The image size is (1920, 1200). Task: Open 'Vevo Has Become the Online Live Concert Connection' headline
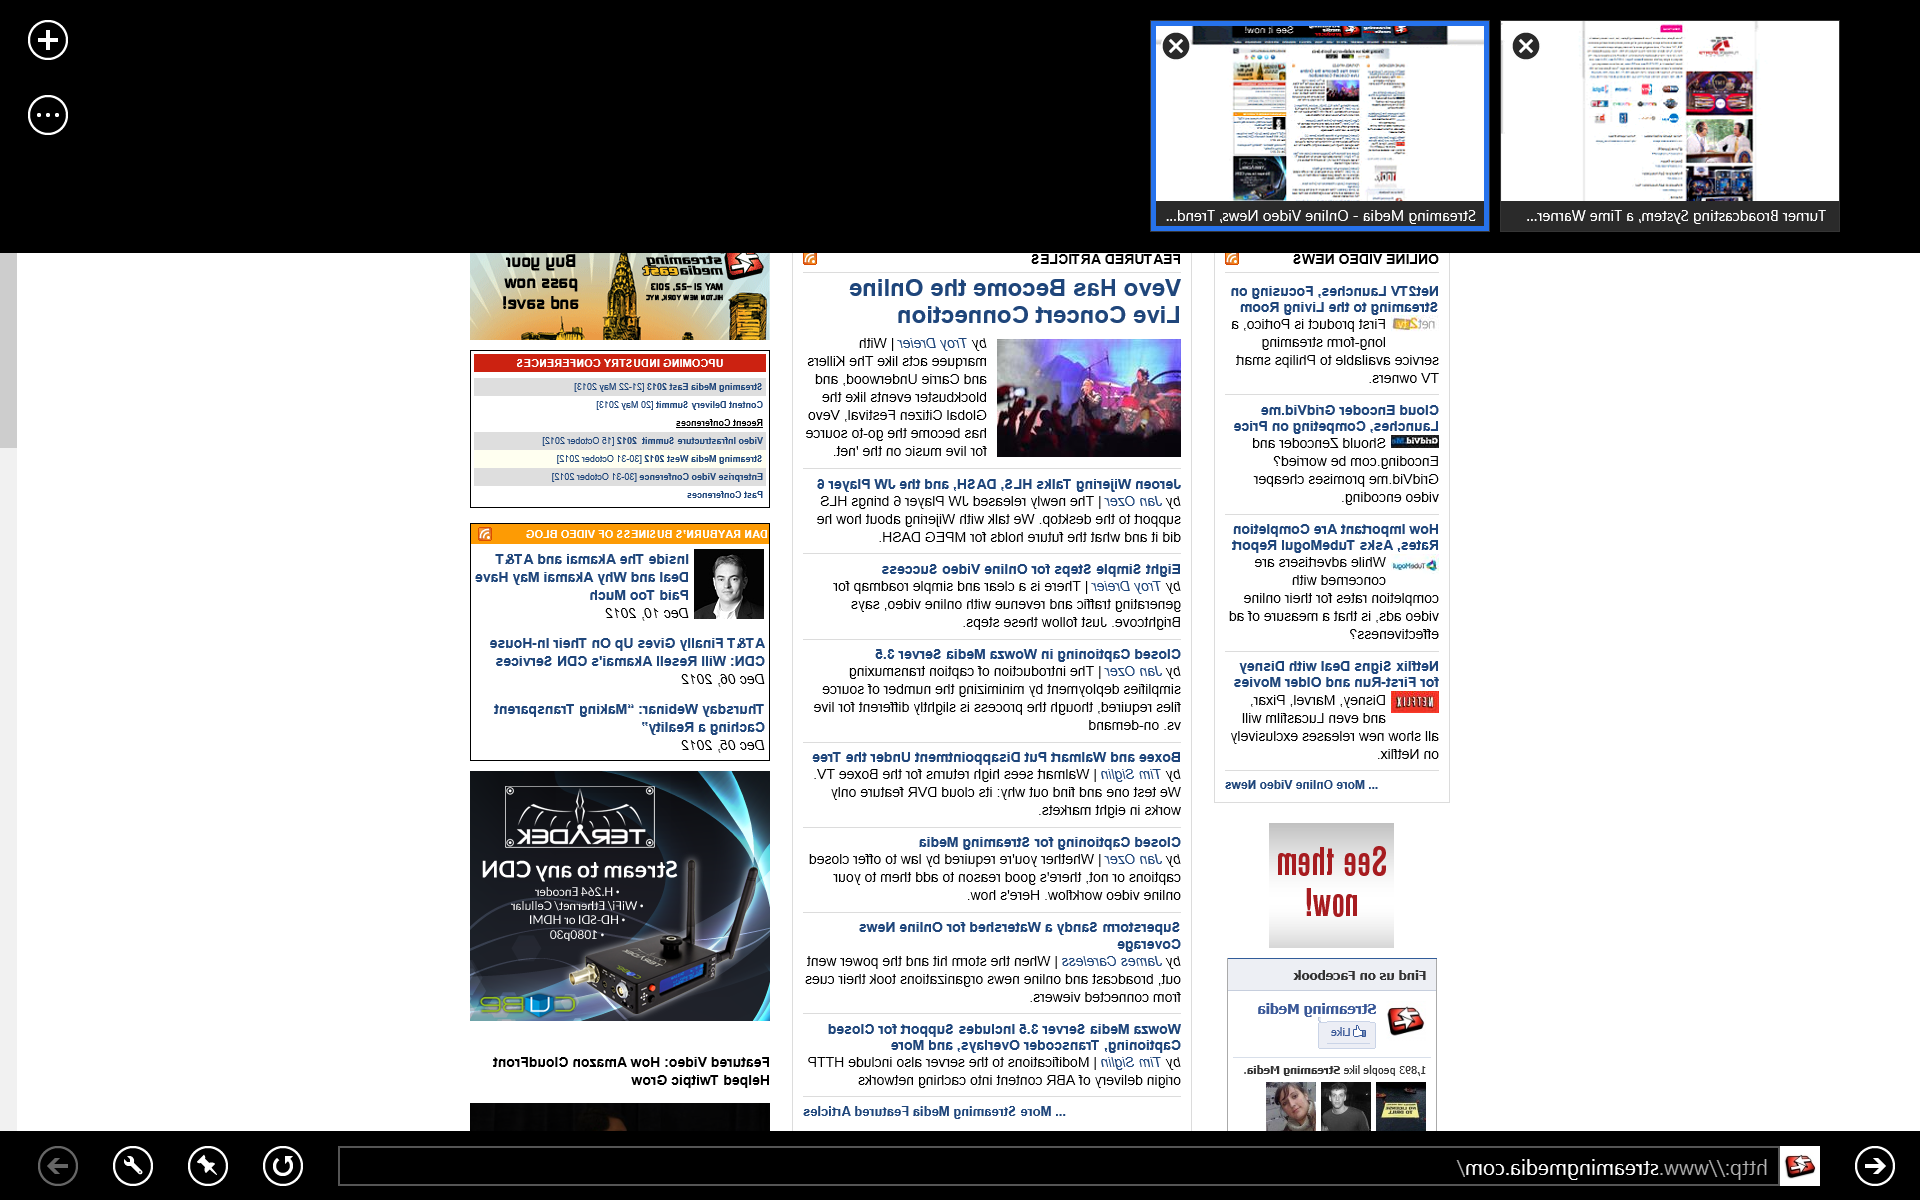pos(1014,301)
